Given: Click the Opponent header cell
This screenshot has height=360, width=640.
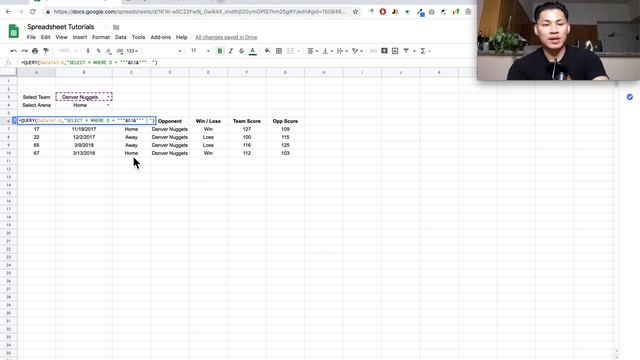Looking at the screenshot, I should tap(170, 121).
